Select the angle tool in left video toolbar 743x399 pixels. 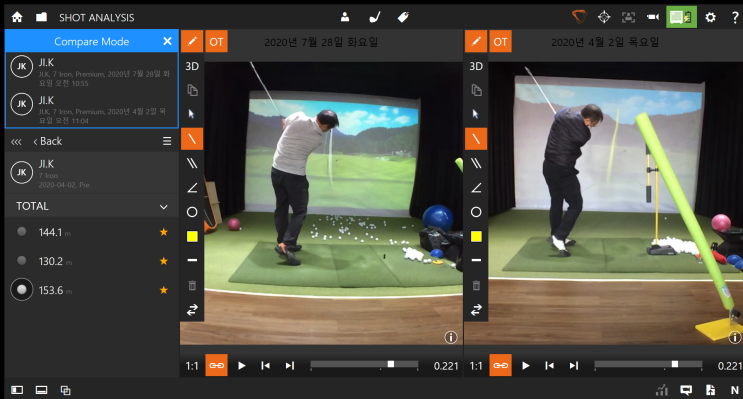click(192, 188)
